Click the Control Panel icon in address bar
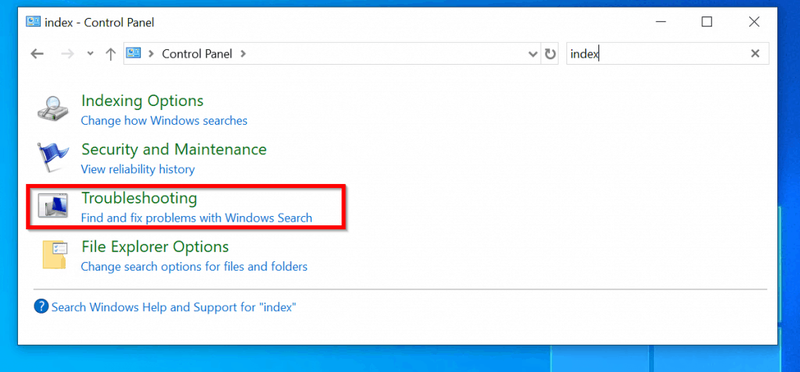 coord(134,53)
